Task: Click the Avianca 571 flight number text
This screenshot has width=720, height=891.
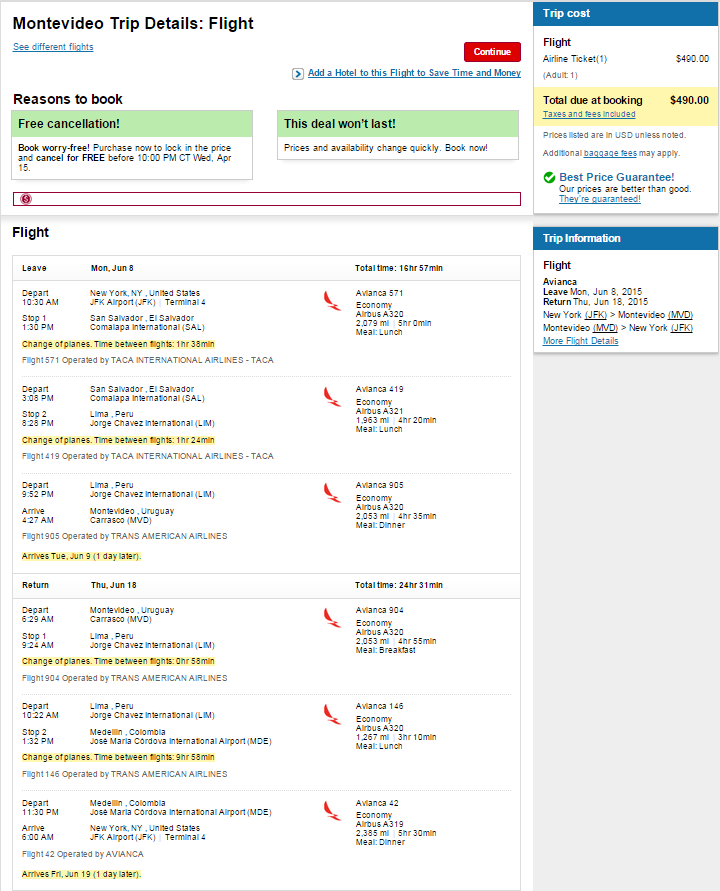Action: (380, 293)
